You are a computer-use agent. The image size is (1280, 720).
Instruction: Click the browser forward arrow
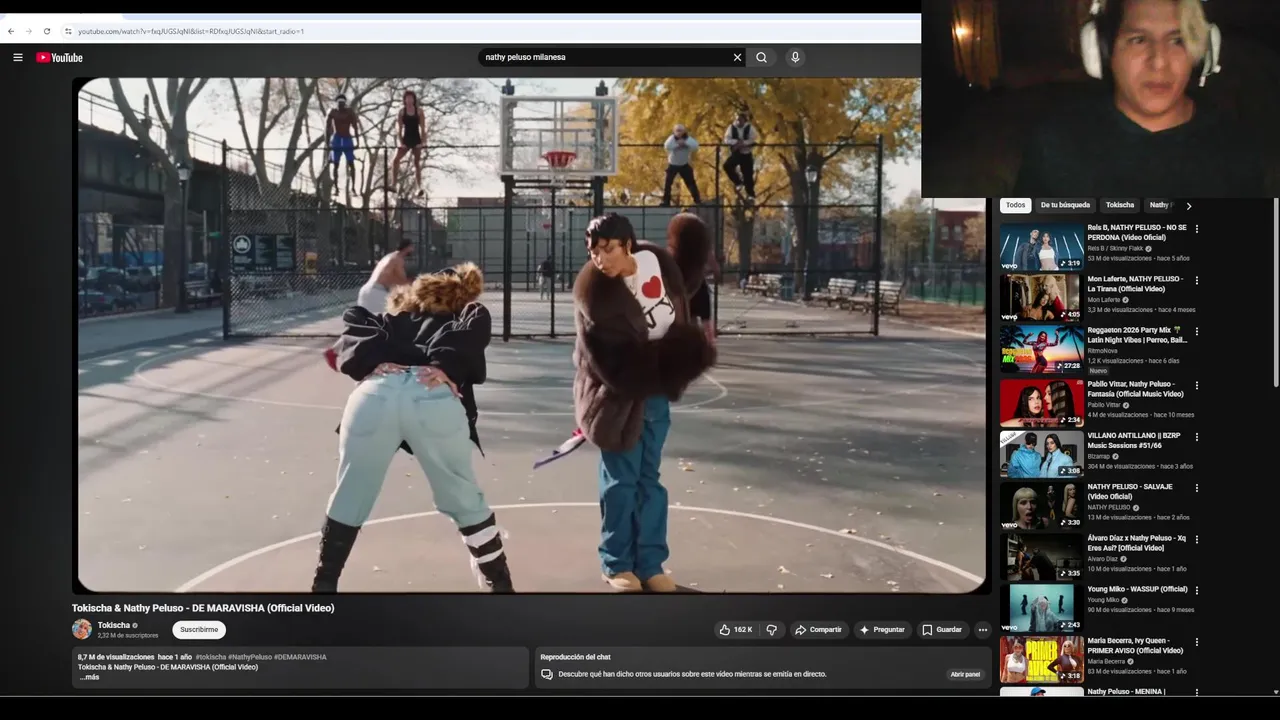pos(28,31)
